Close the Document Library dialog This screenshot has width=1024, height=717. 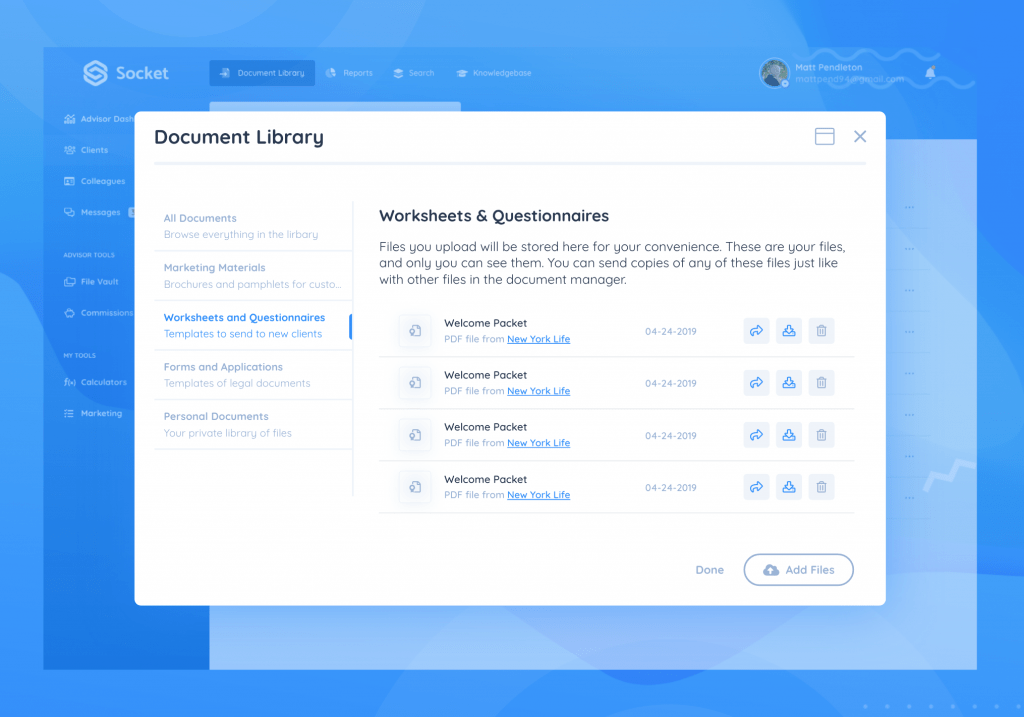click(x=860, y=136)
